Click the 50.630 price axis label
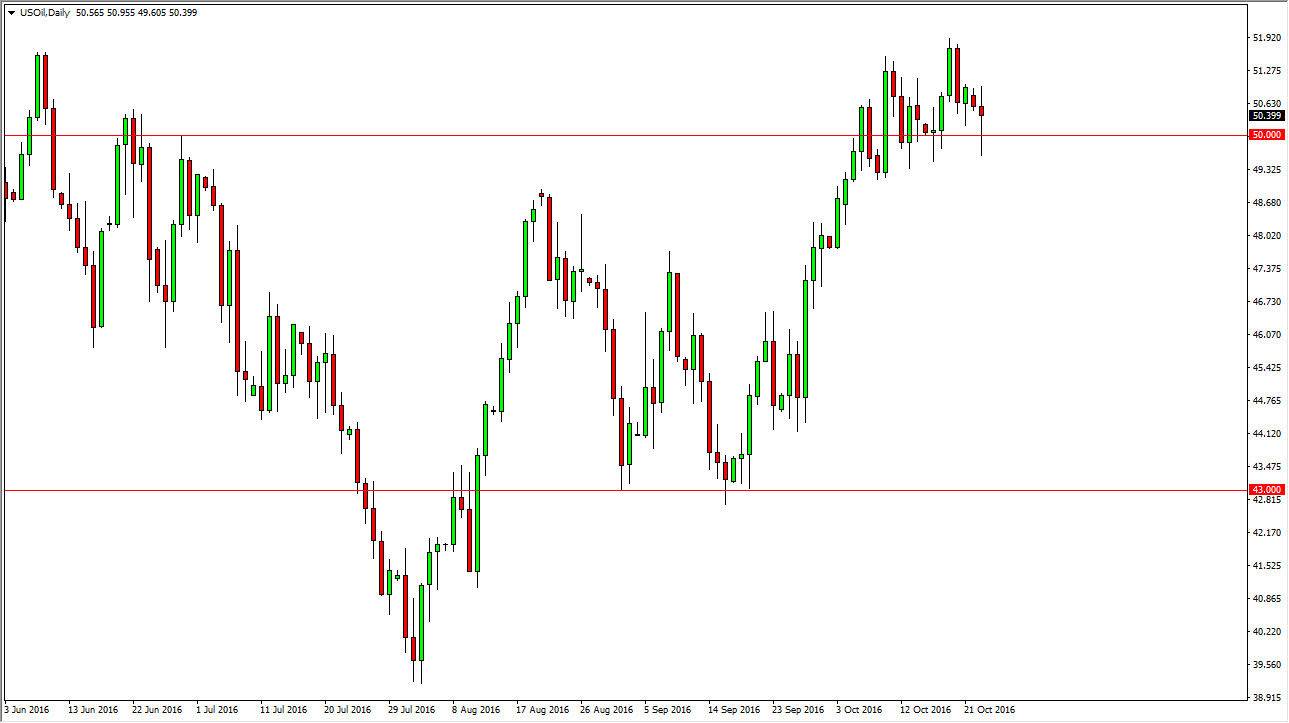The height and width of the screenshot is (723, 1289). click(1265, 104)
